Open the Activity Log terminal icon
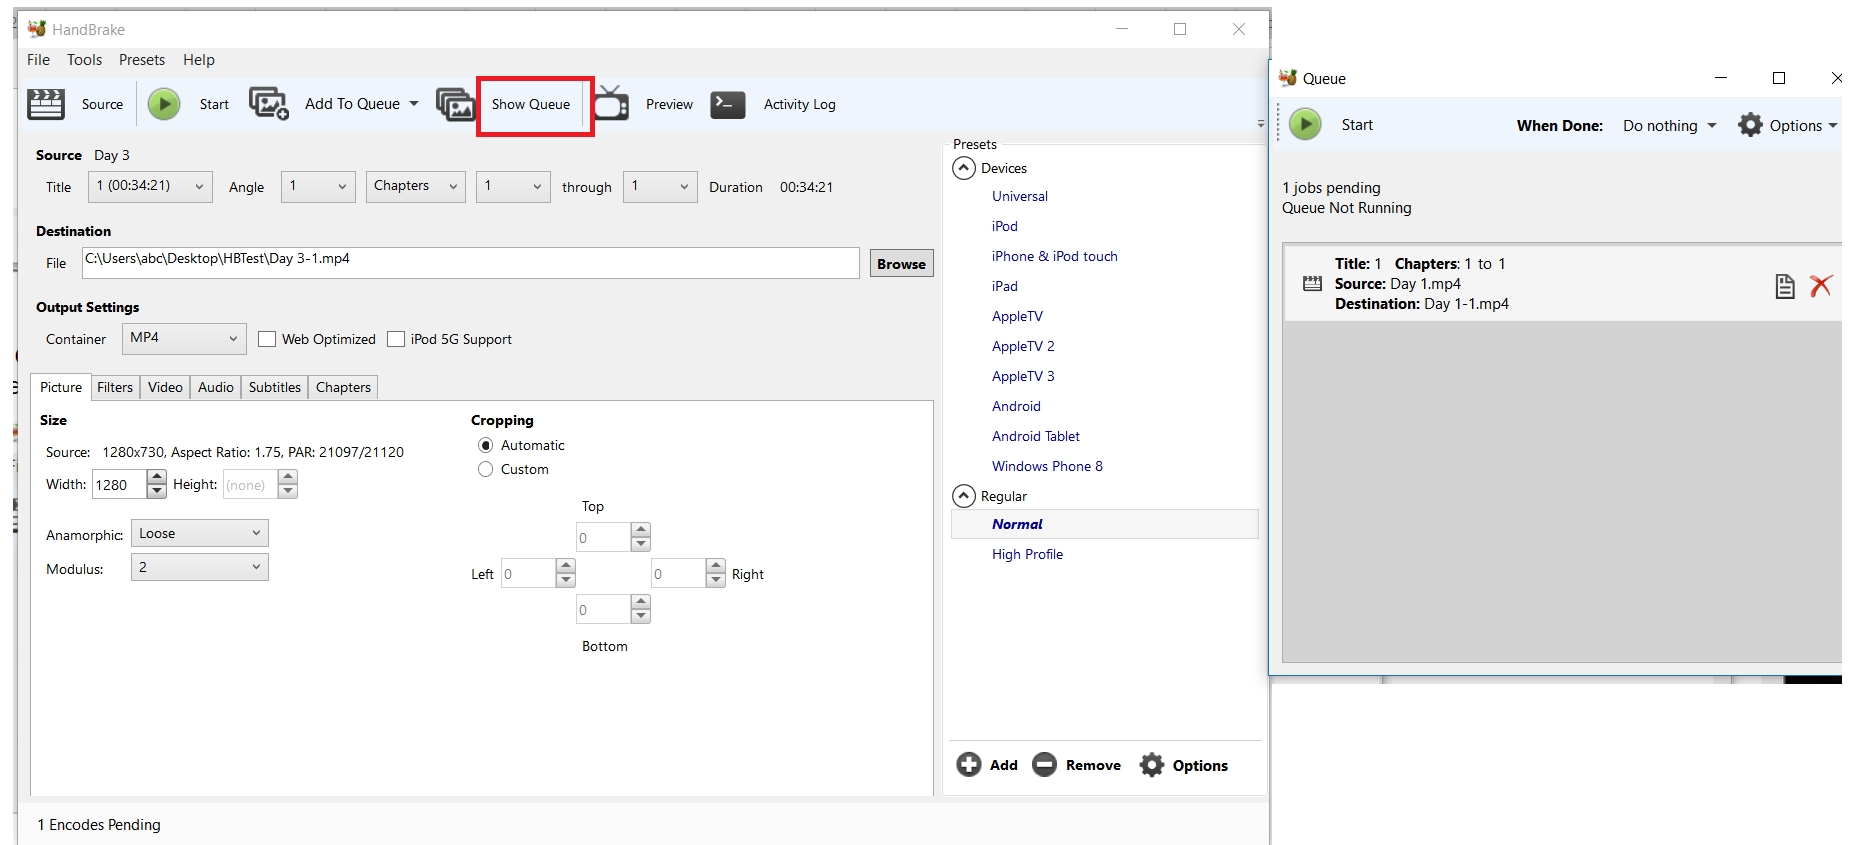Viewport: 1849px width, 845px height. click(727, 104)
